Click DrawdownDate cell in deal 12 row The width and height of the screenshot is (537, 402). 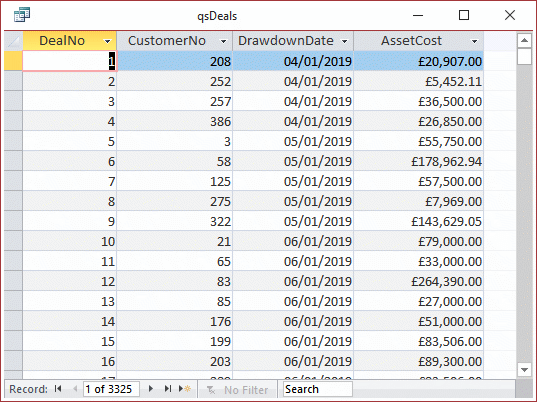pyautogui.click(x=293, y=281)
